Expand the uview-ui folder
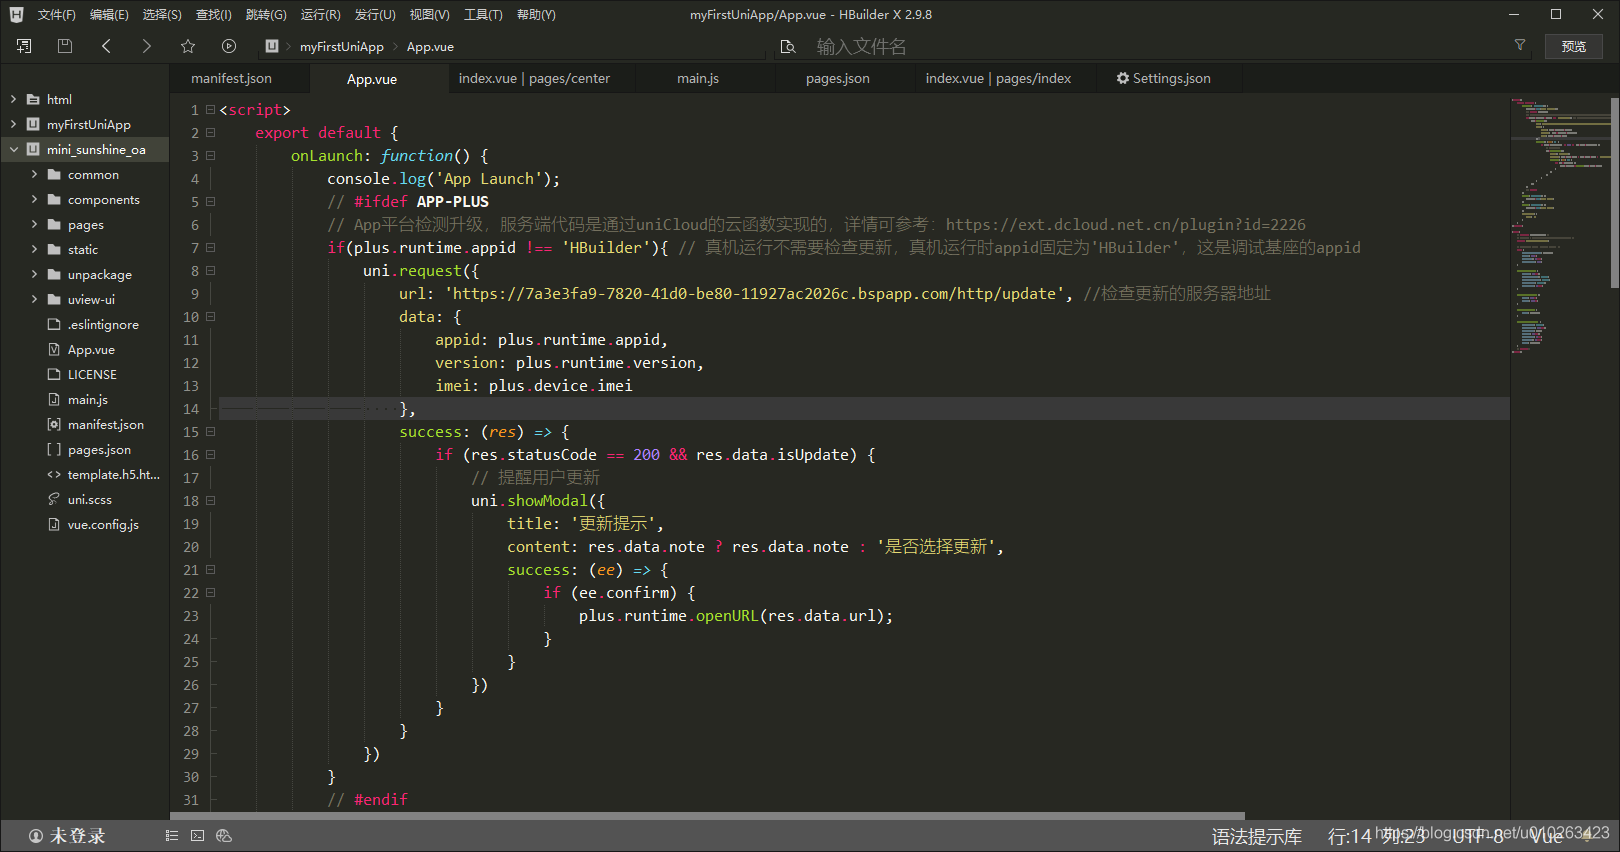This screenshot has height=852, width=1620. coord(34,299)
